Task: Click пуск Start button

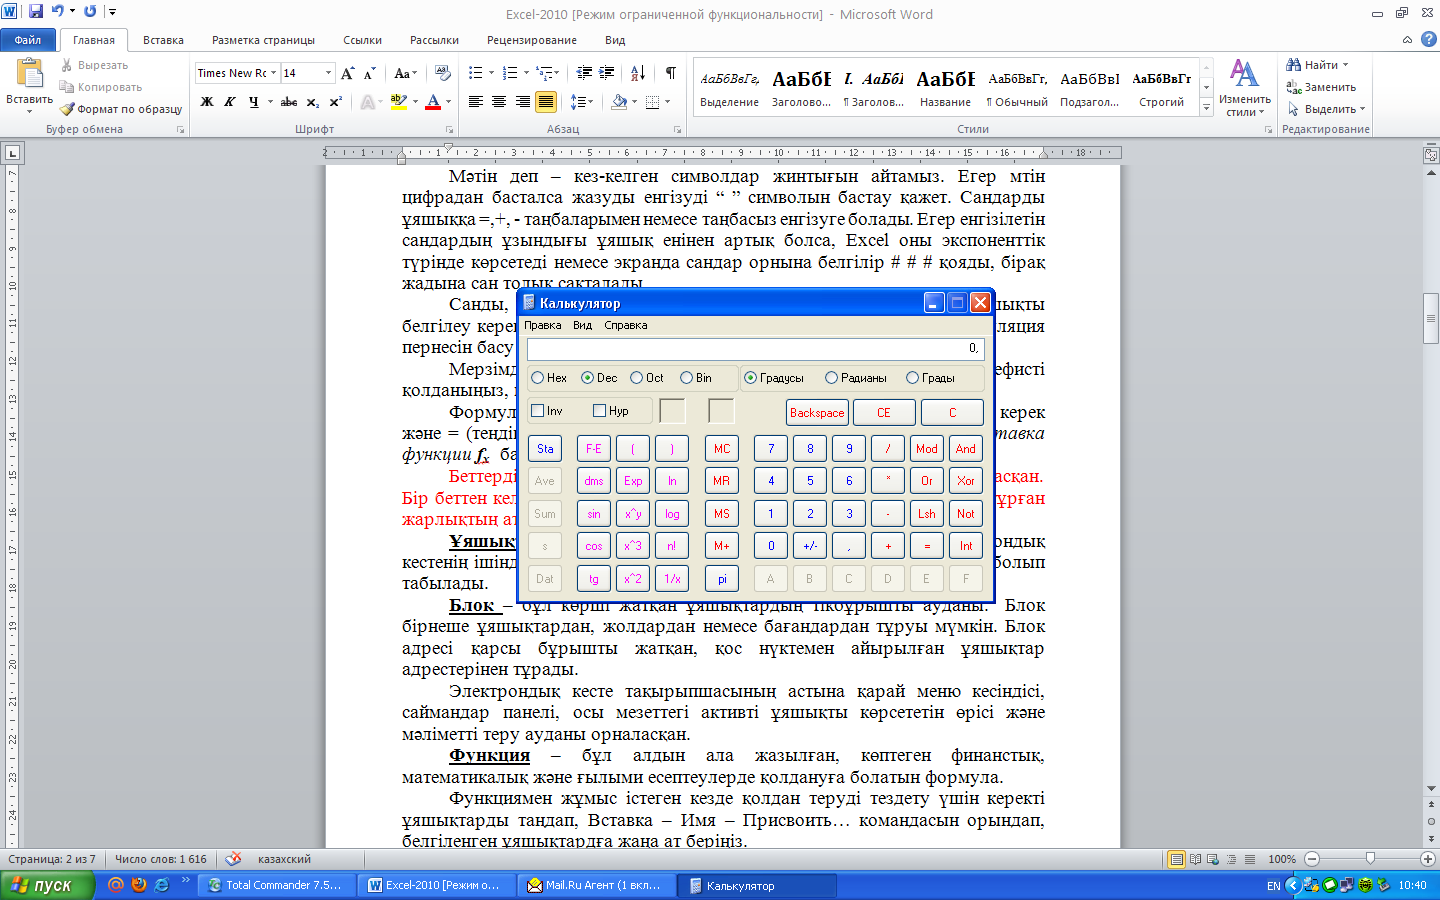Action: [47, 885]
